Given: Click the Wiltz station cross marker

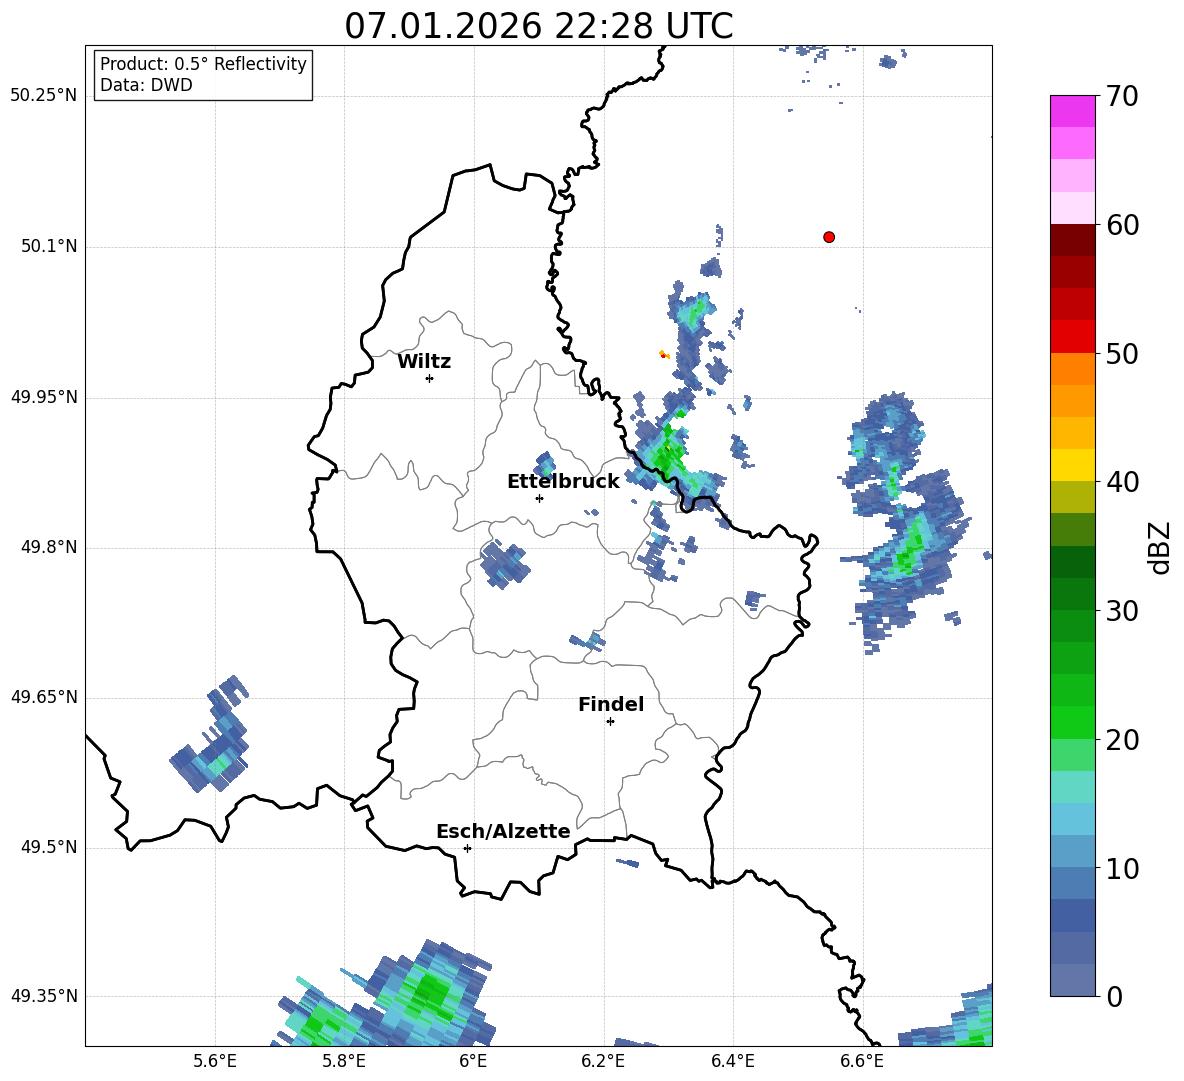Looking at the screenshot, I should tap(430, 378).
